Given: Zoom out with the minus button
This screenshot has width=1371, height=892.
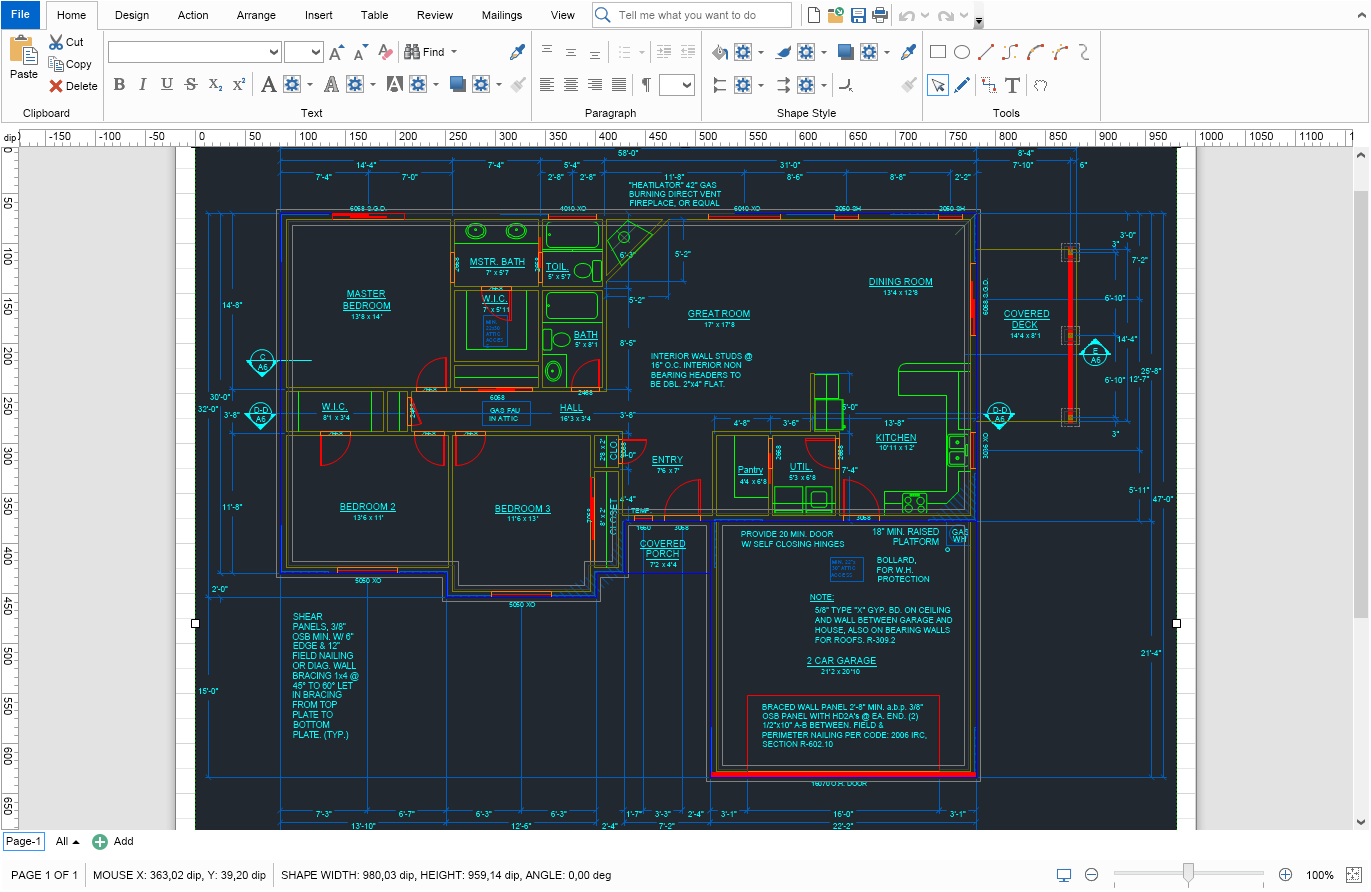Looking at the screenshot, I should tap(1092, 875).
